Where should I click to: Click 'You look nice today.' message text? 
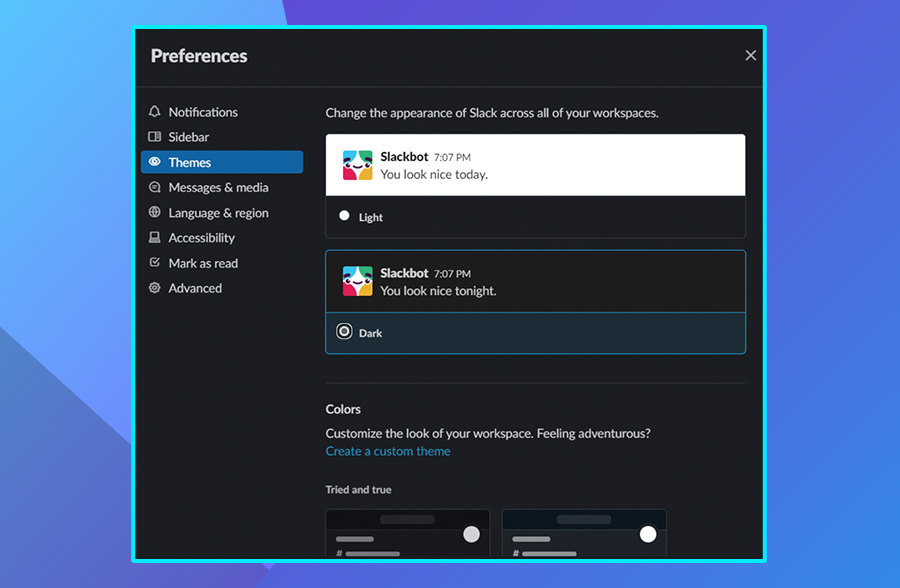[x=434, y=175]
